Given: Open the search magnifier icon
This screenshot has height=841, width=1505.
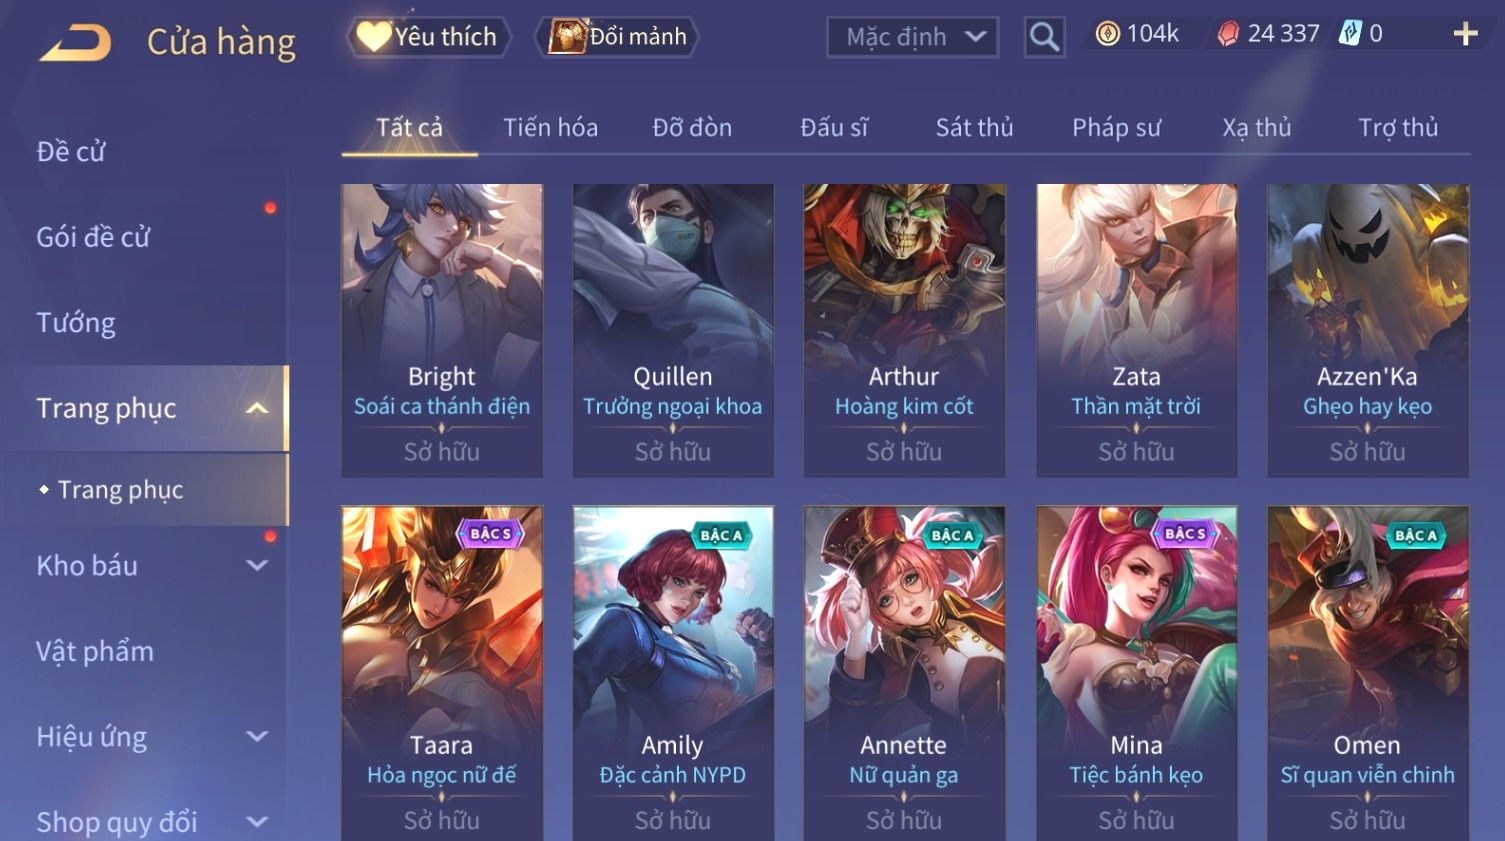Looking at the screenshot, I should pyautogui.click(x=1044, y=37).
